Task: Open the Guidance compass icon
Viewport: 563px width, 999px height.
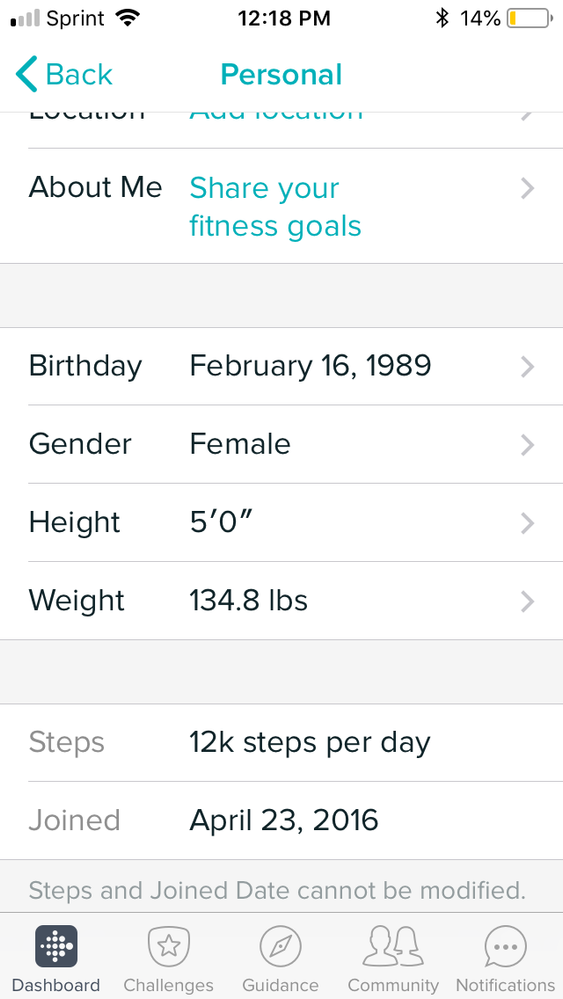Action: pyautogui.click(x=280, y=947)
